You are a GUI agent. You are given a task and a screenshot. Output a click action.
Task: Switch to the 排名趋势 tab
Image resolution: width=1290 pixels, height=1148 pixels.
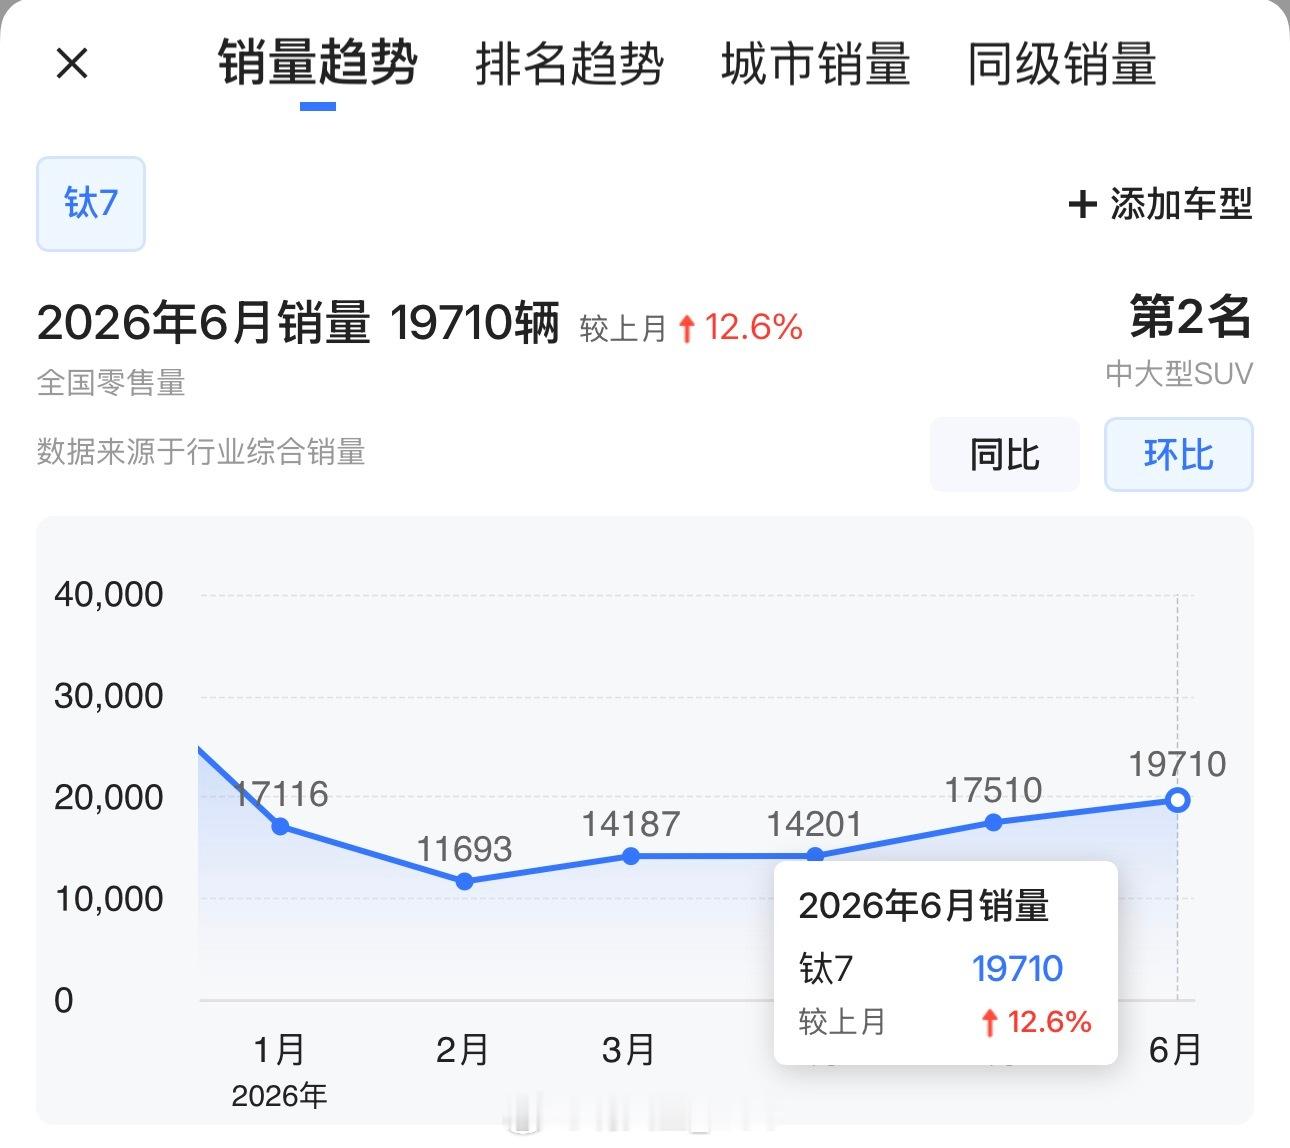coord(570,64)
